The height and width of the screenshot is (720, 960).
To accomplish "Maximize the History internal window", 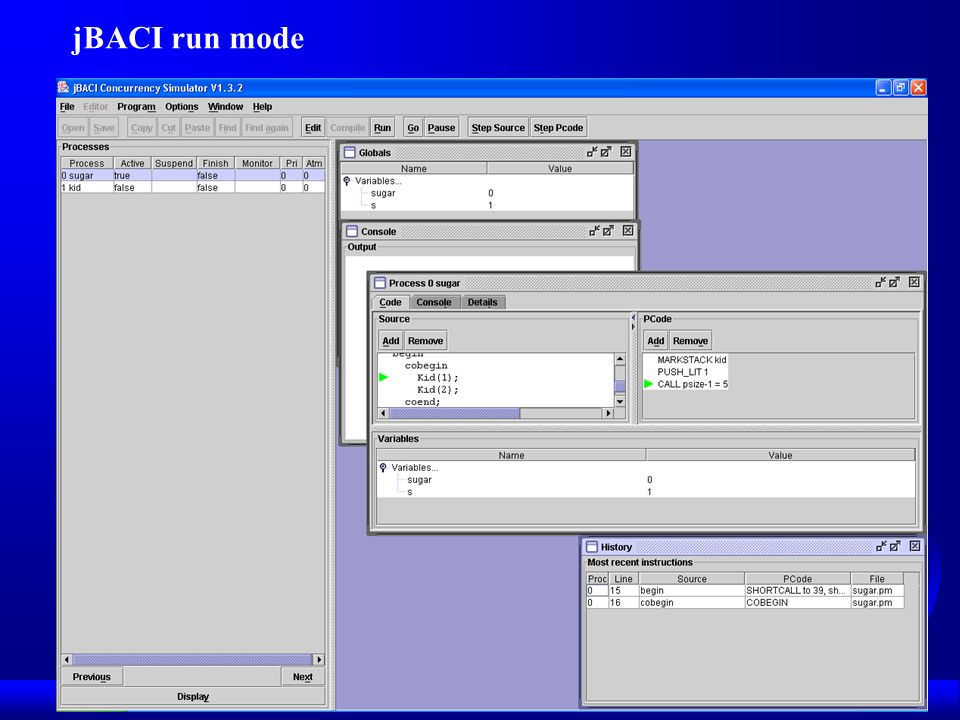I will 895,546.
